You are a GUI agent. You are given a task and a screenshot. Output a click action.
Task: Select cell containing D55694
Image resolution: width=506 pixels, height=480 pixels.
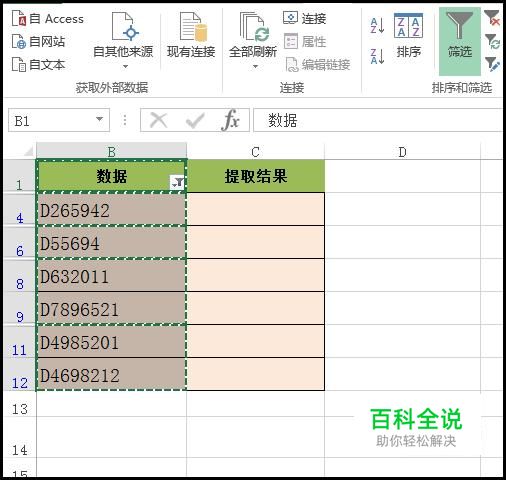111,242
